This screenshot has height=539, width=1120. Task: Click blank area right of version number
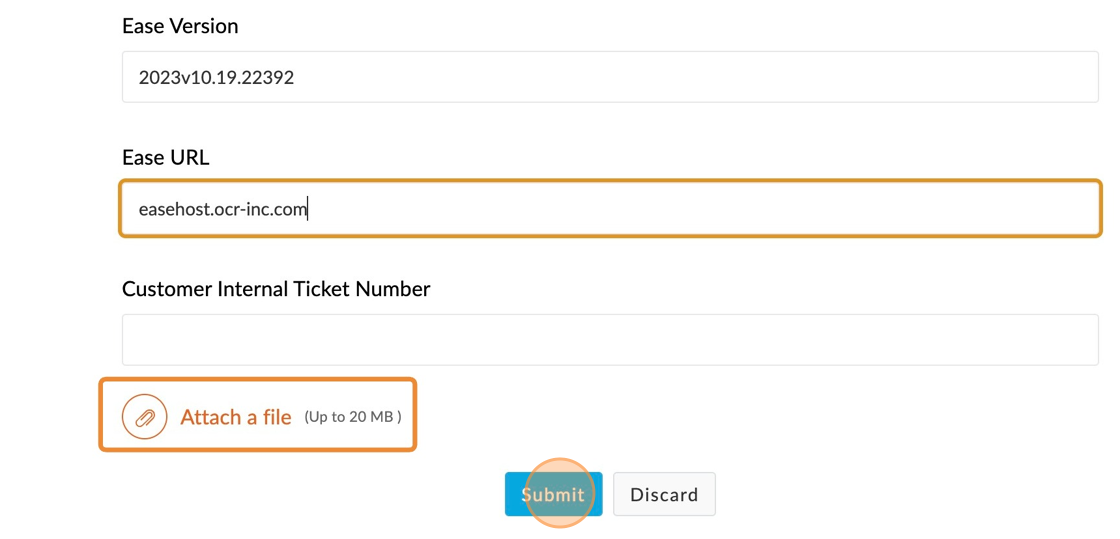[x=700, y=77]
